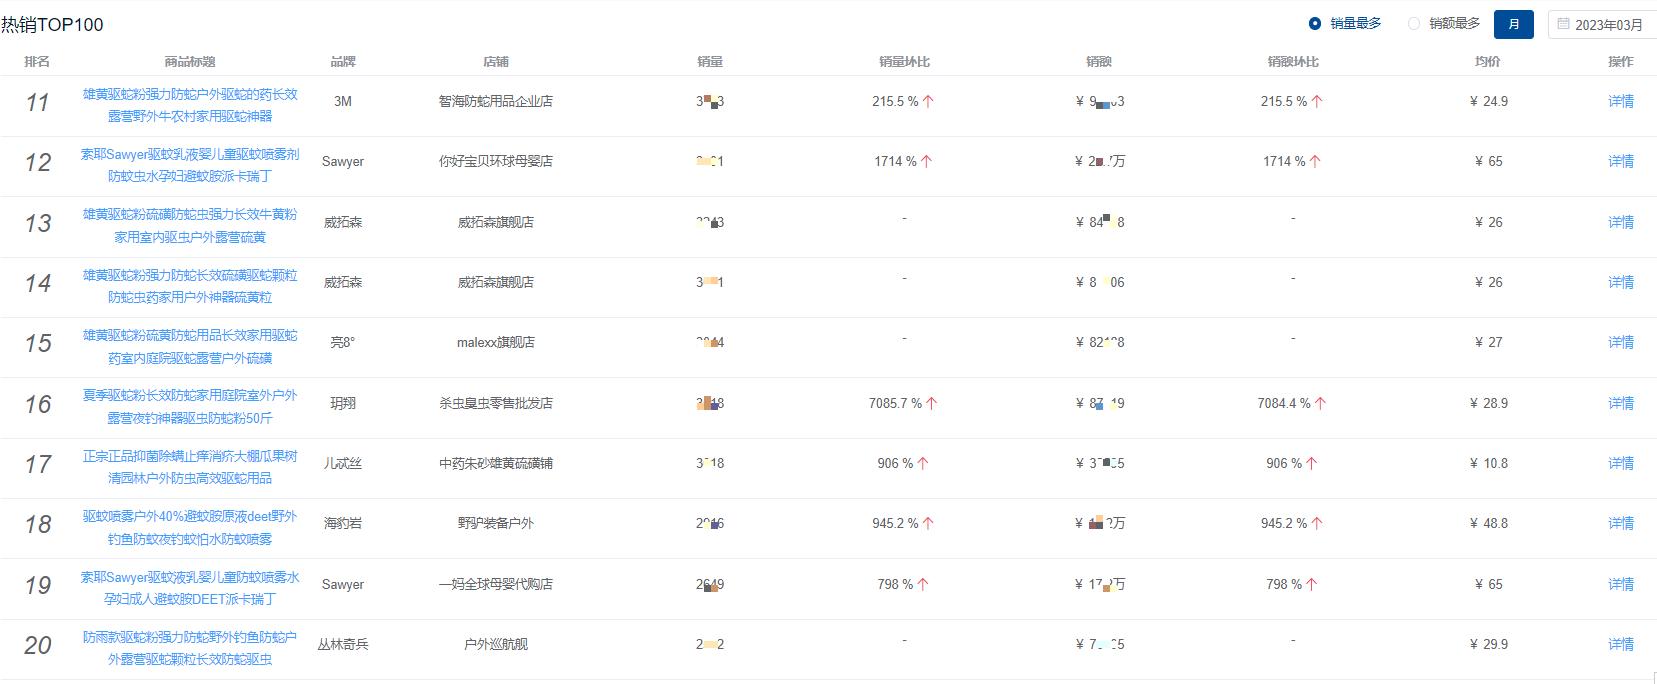Viewport: 1657px width, 684px height.
Task: Open the rank 19 Sawyer 驱蚊液 title link
Action: pos(190,588)
